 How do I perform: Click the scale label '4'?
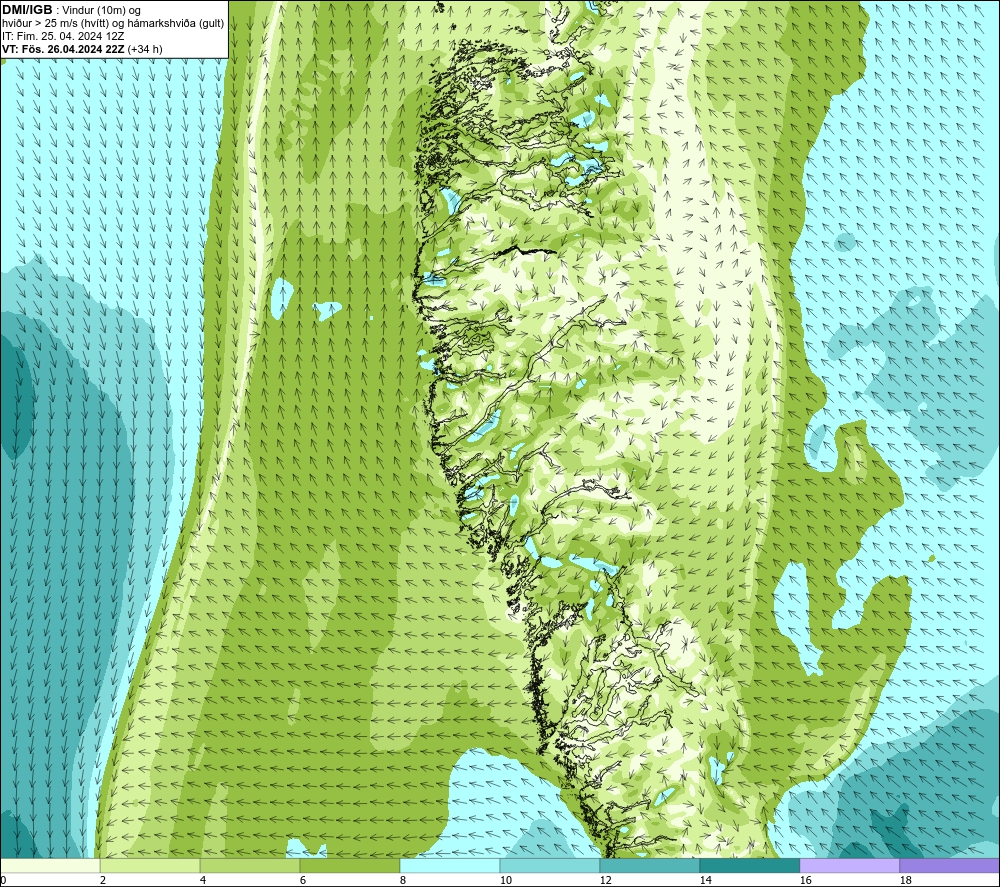pyautogui.click(x=203, y=880)
